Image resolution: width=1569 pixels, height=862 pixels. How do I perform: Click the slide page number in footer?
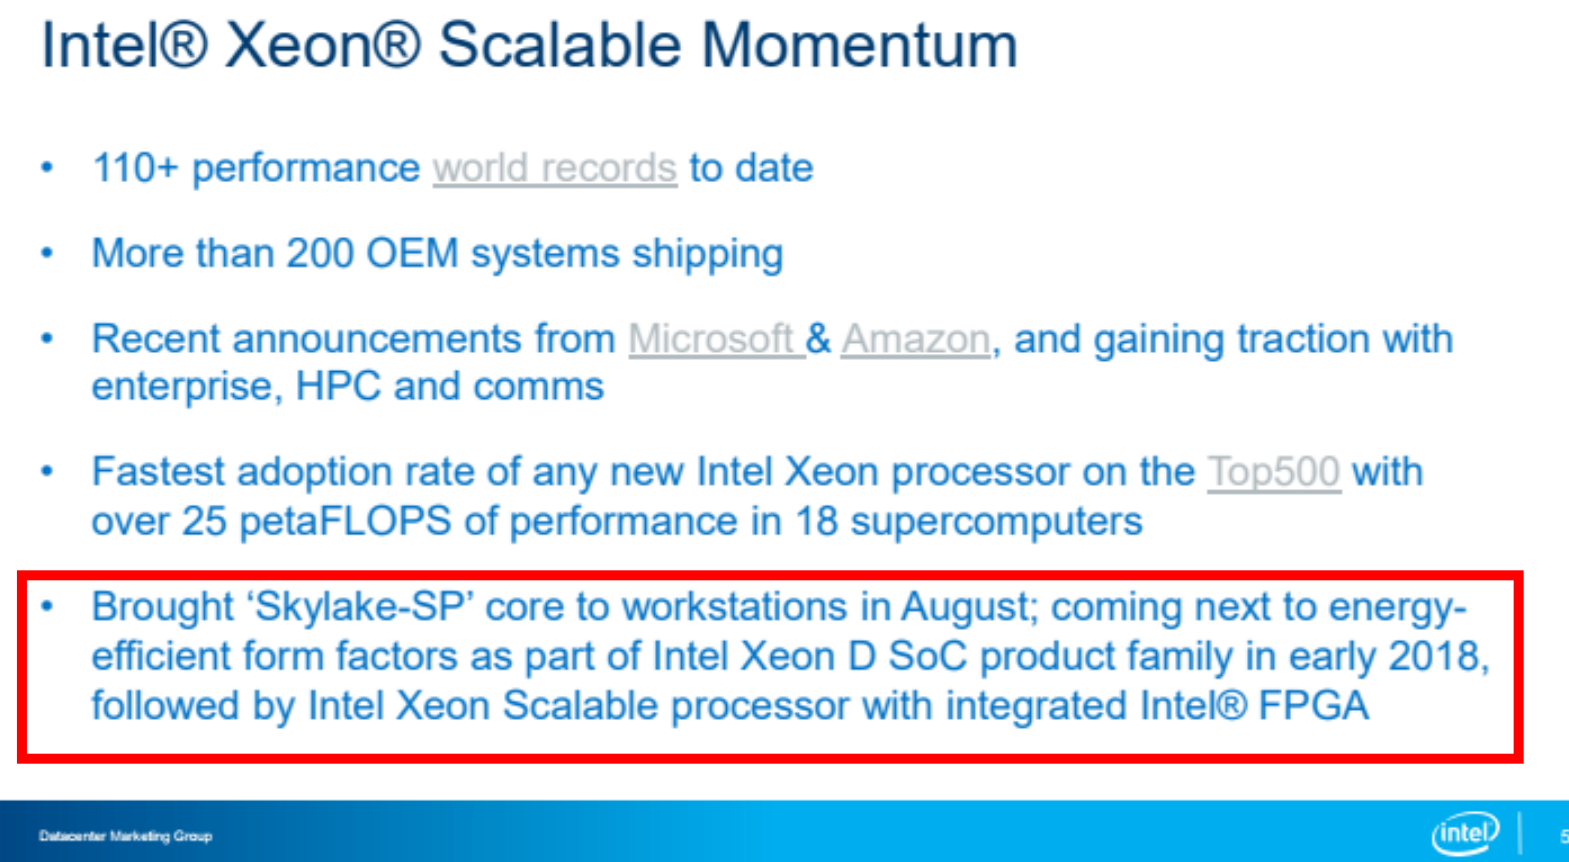point(1563,836)
